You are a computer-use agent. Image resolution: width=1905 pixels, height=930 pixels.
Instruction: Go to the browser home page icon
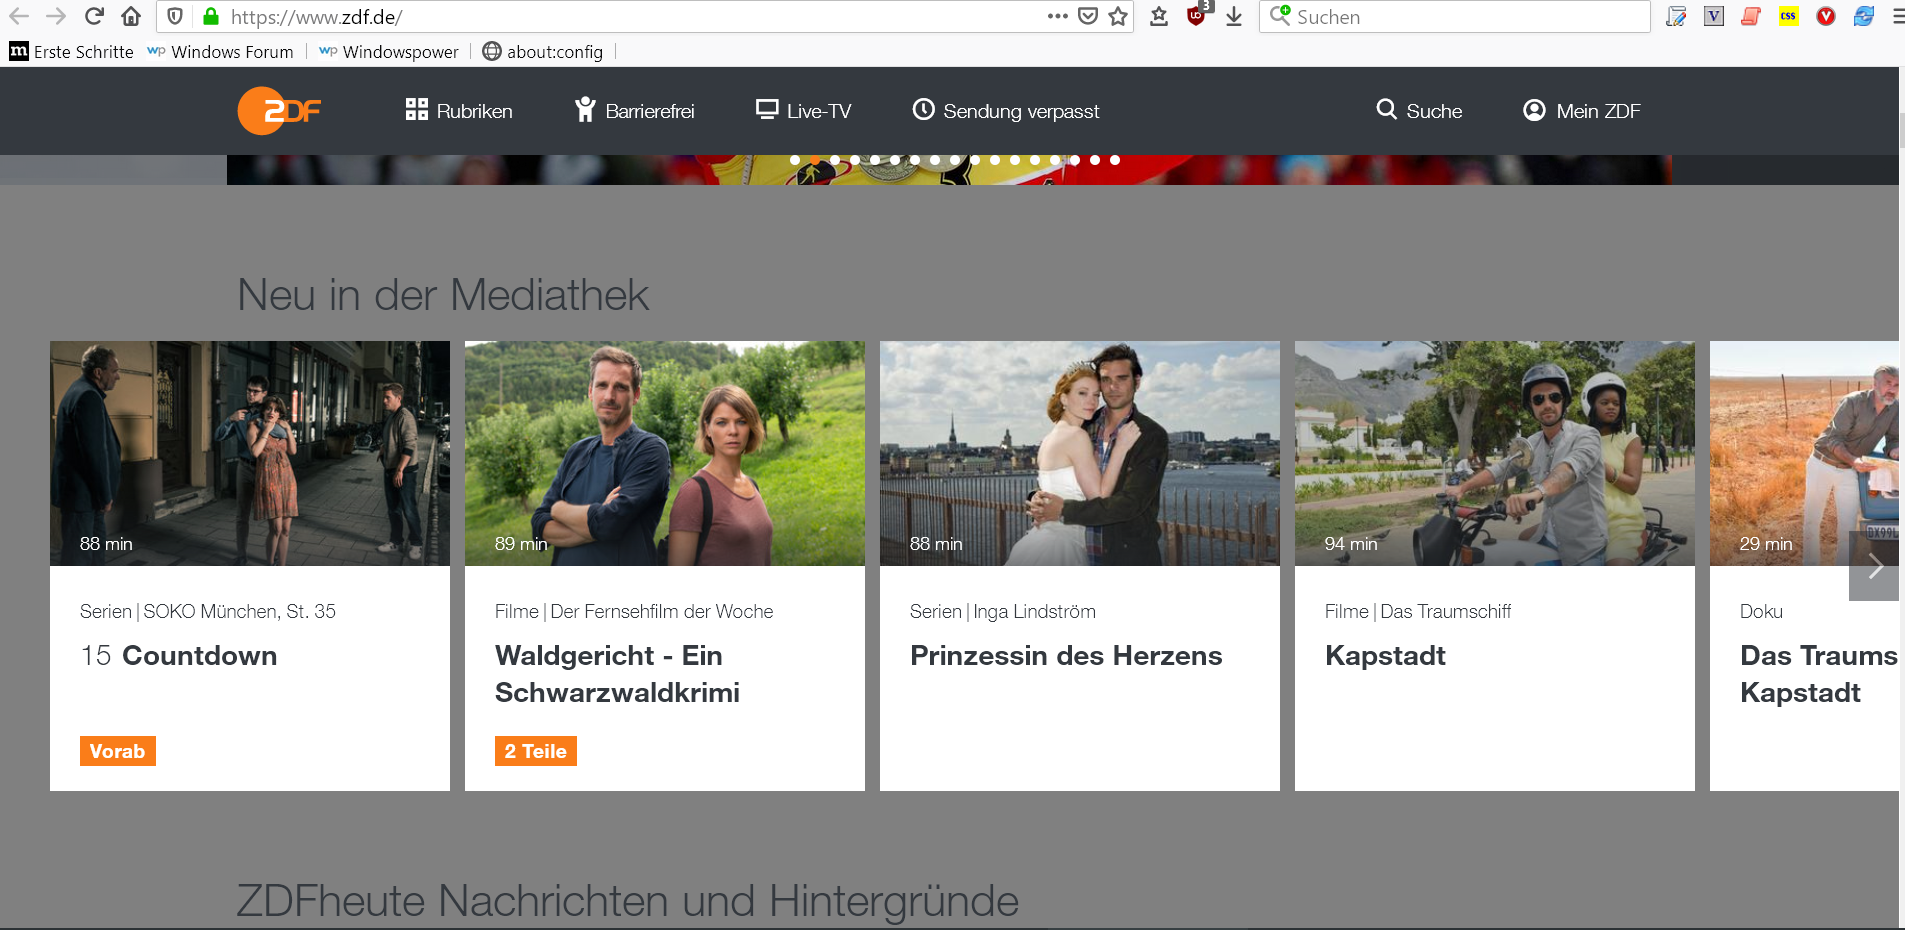[131, 16]
